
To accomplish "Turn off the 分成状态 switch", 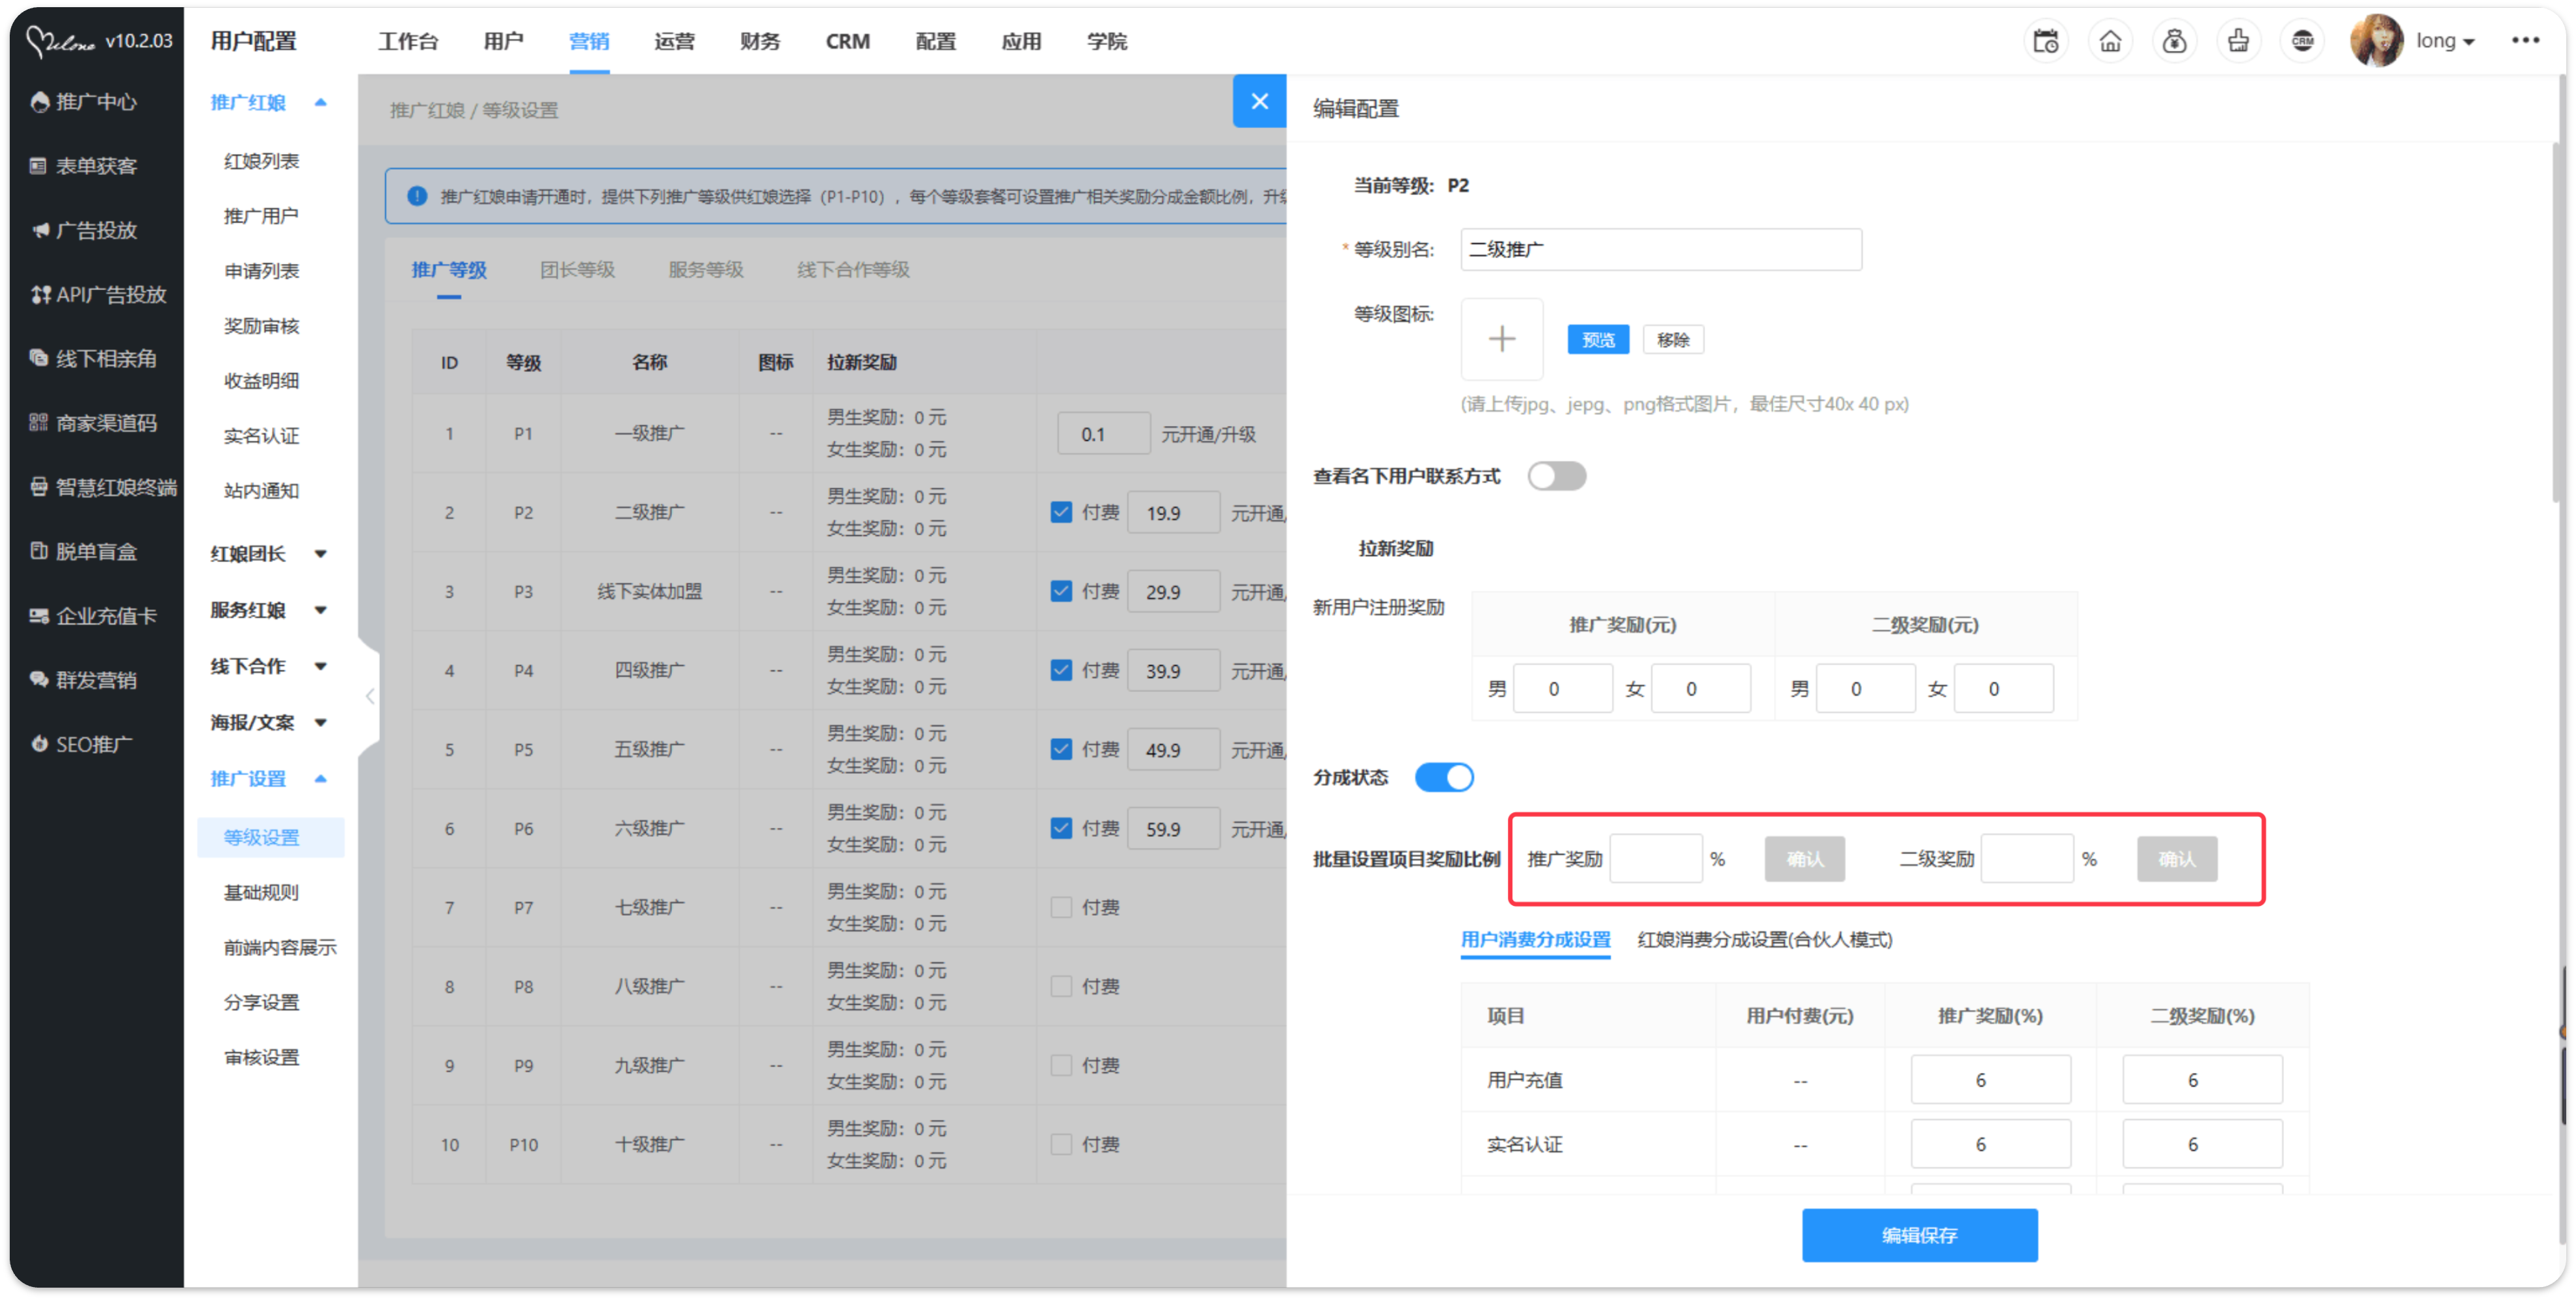I will click(x=1444, y=777).
